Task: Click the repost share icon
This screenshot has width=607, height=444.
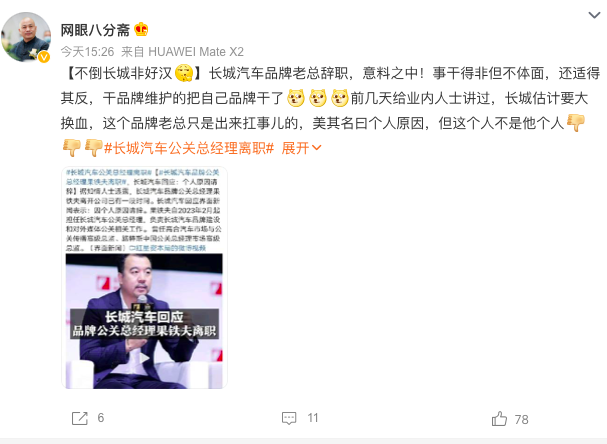Action: 80,418
